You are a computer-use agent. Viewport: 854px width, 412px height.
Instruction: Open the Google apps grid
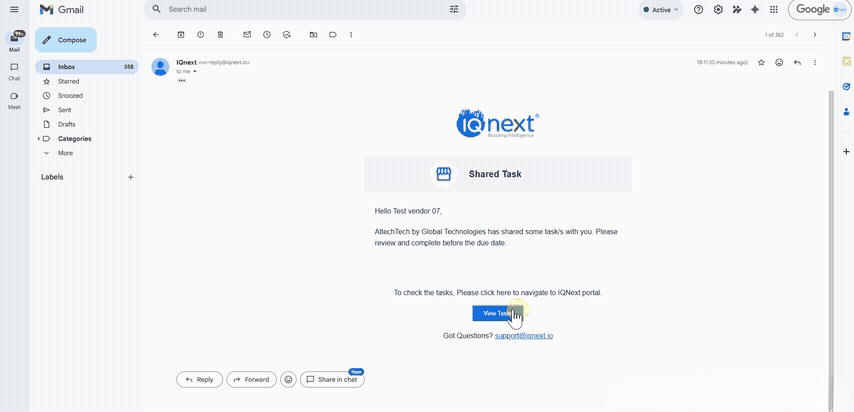[773, 9]
